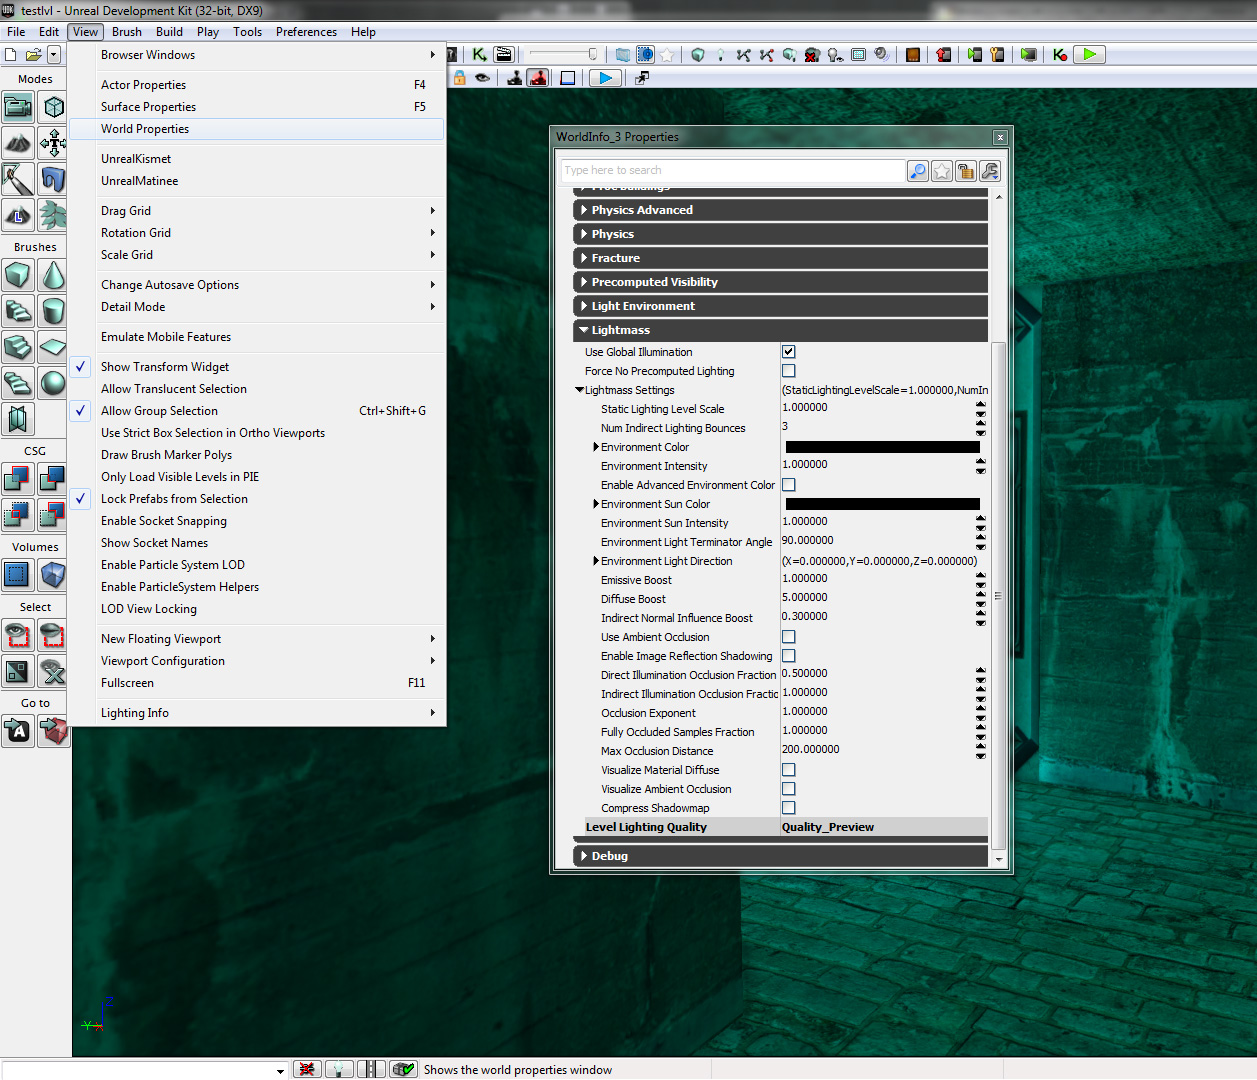Image resolution: width=1257 pixels, height=1080 pixels.
Task: Switch to Geometry mode cube icon
Action: point(53,106)
